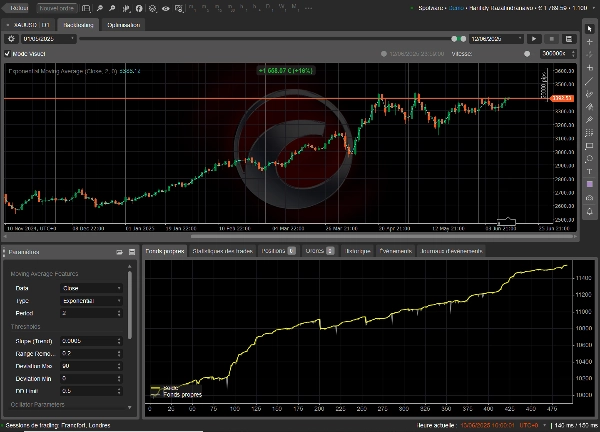600x432 pixels.
Task: Click the purple drawing color swatch
Action: 590,184
